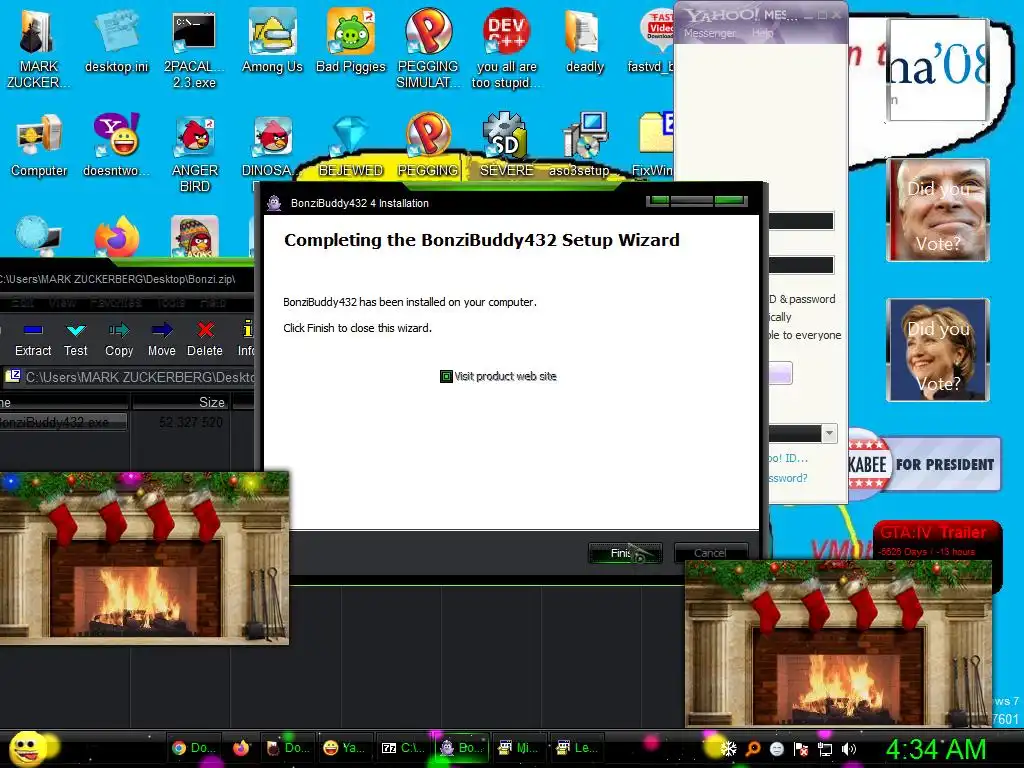This screenshot has height=768, width=1024.
Task: Click the network tray icon
Action: pyautogui.click(x=825, y=749)
